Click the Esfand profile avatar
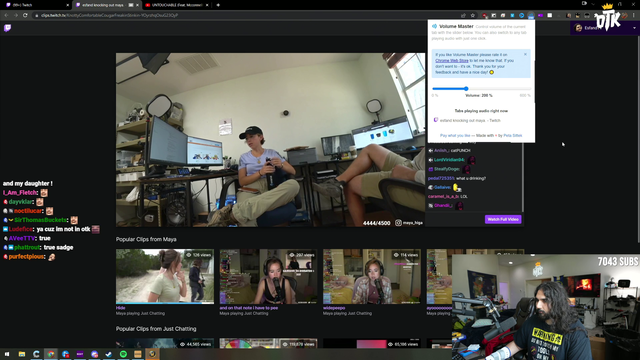 (578, 28)
